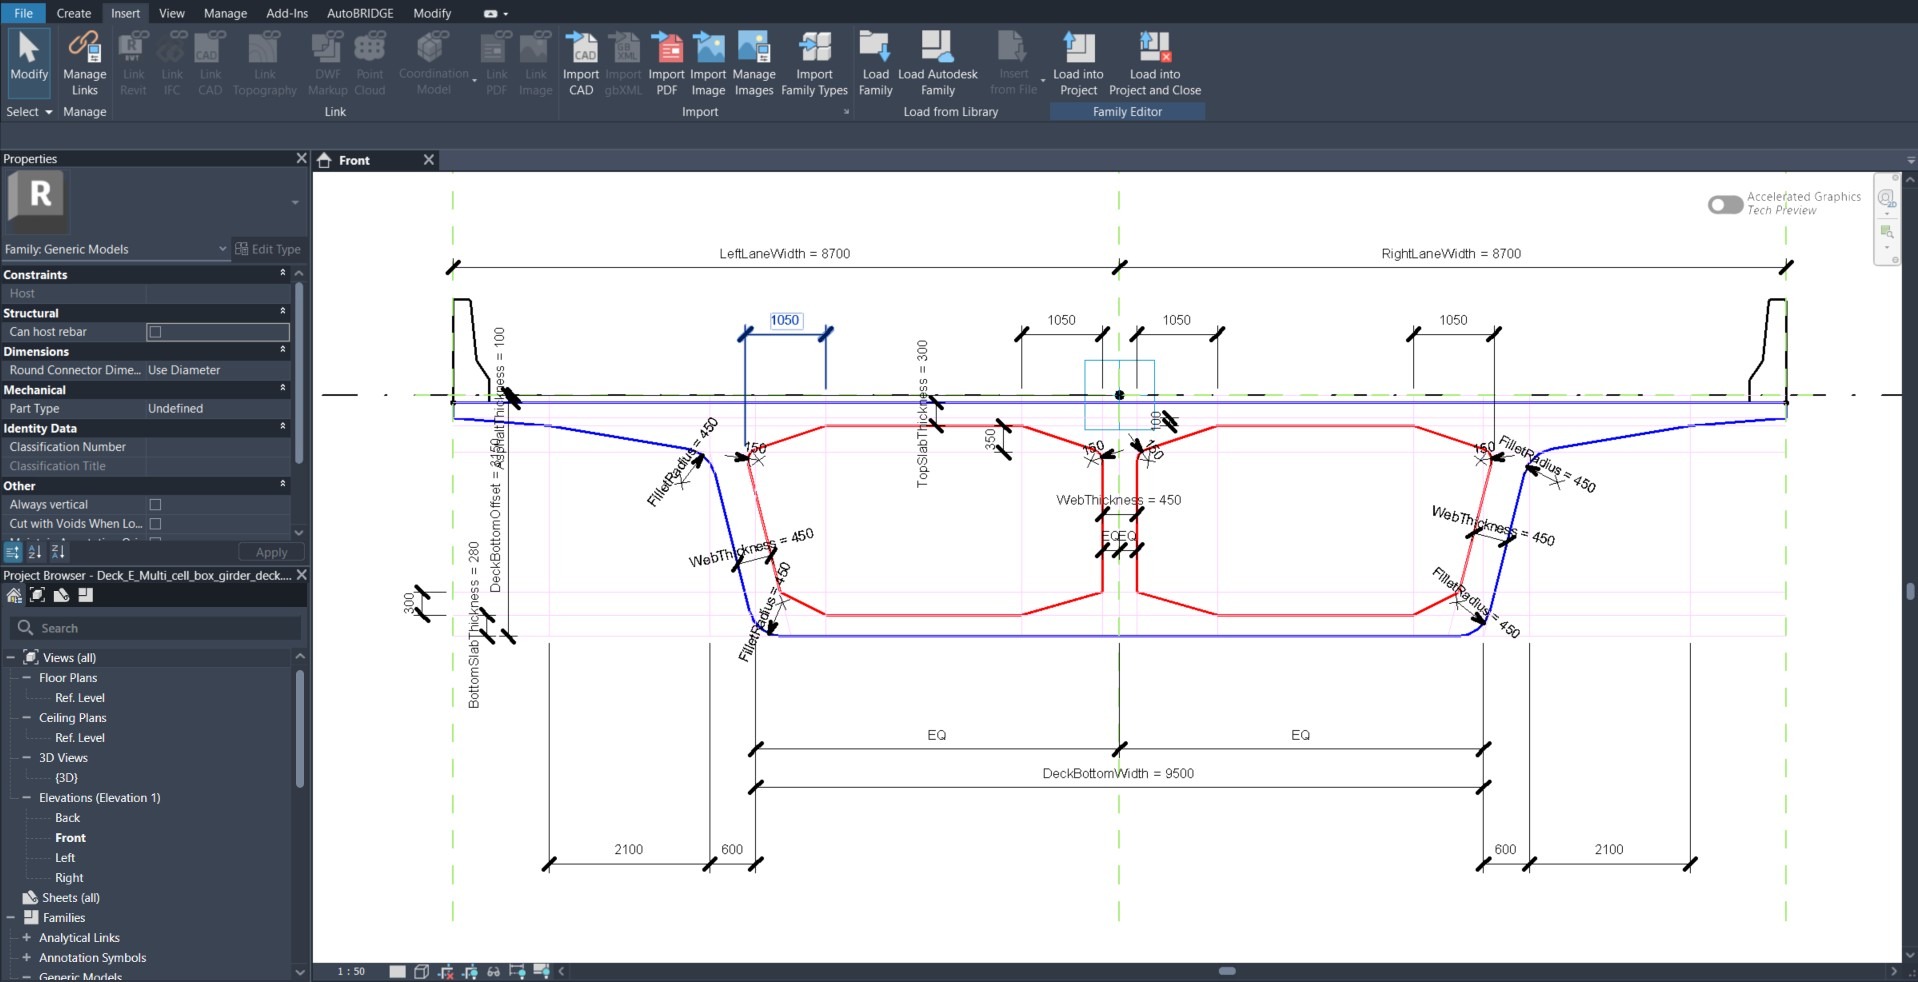Enable the Can host rebar checkbox
1918x982 pixels.
click(x=155, y=332)
